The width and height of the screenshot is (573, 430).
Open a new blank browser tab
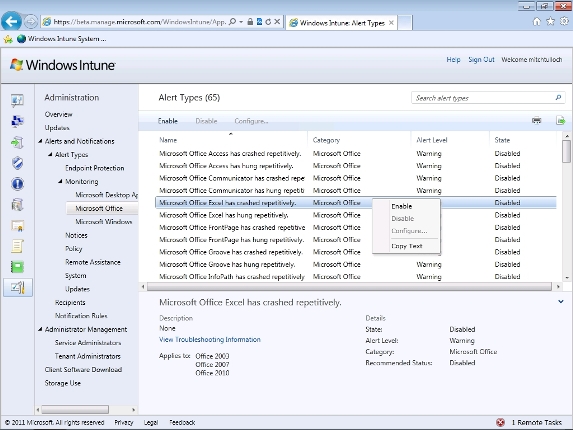(405, 23)
